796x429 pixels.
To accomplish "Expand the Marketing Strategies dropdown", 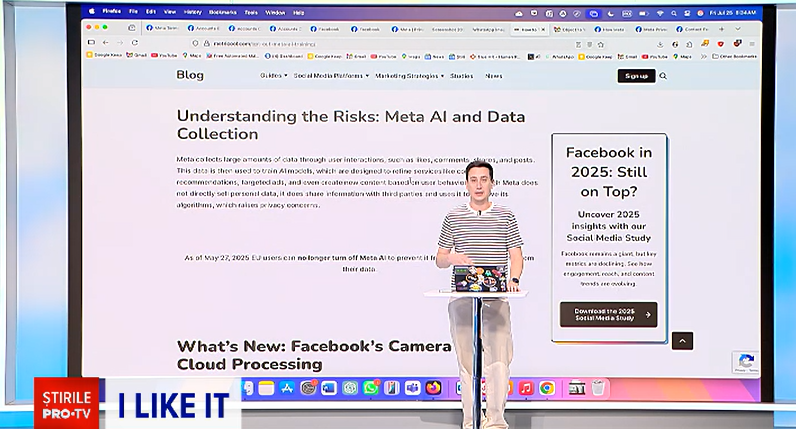I will (x=407, y=76).
